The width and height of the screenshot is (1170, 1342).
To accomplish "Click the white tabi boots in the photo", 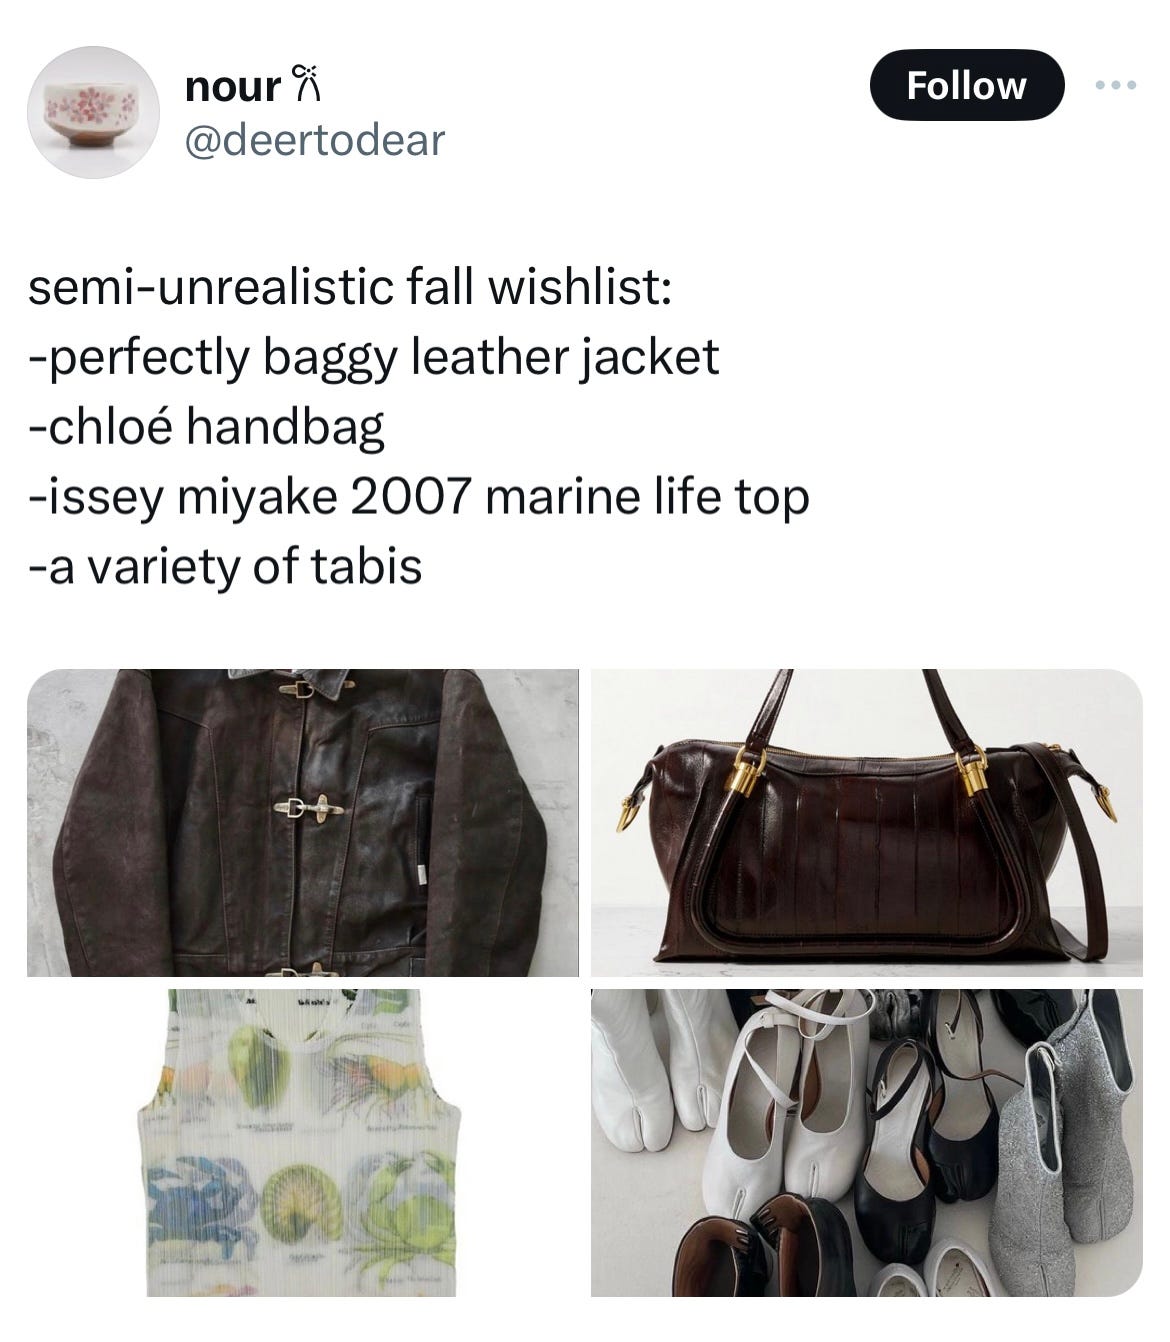I will tap(650, 1060).
